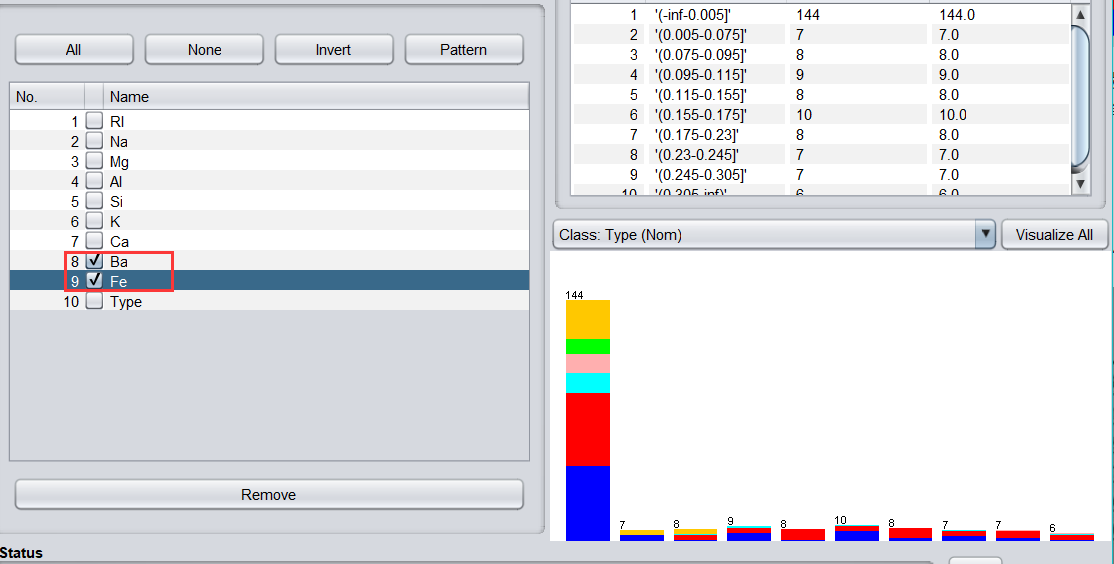Select the RI attribute row name
Image resolution: width=1114 pixels, height=564 pixels.
117,121
